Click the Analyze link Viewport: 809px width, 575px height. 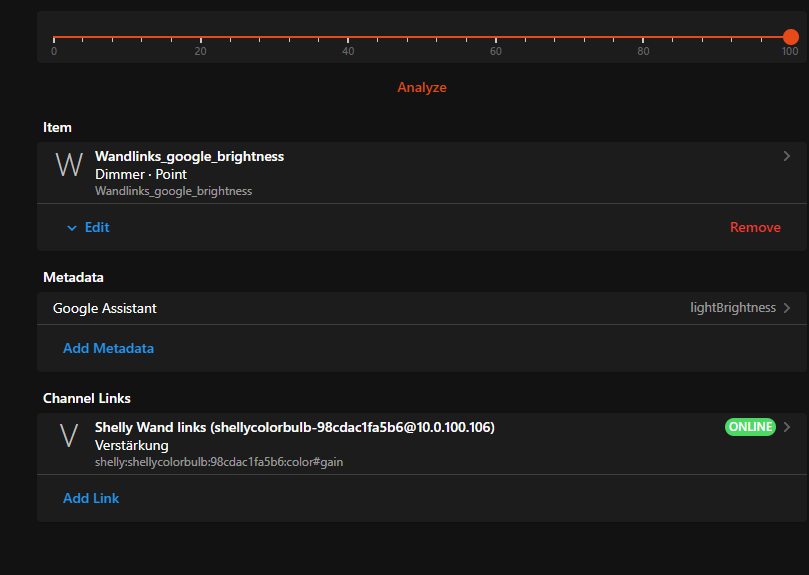[422, 87]
